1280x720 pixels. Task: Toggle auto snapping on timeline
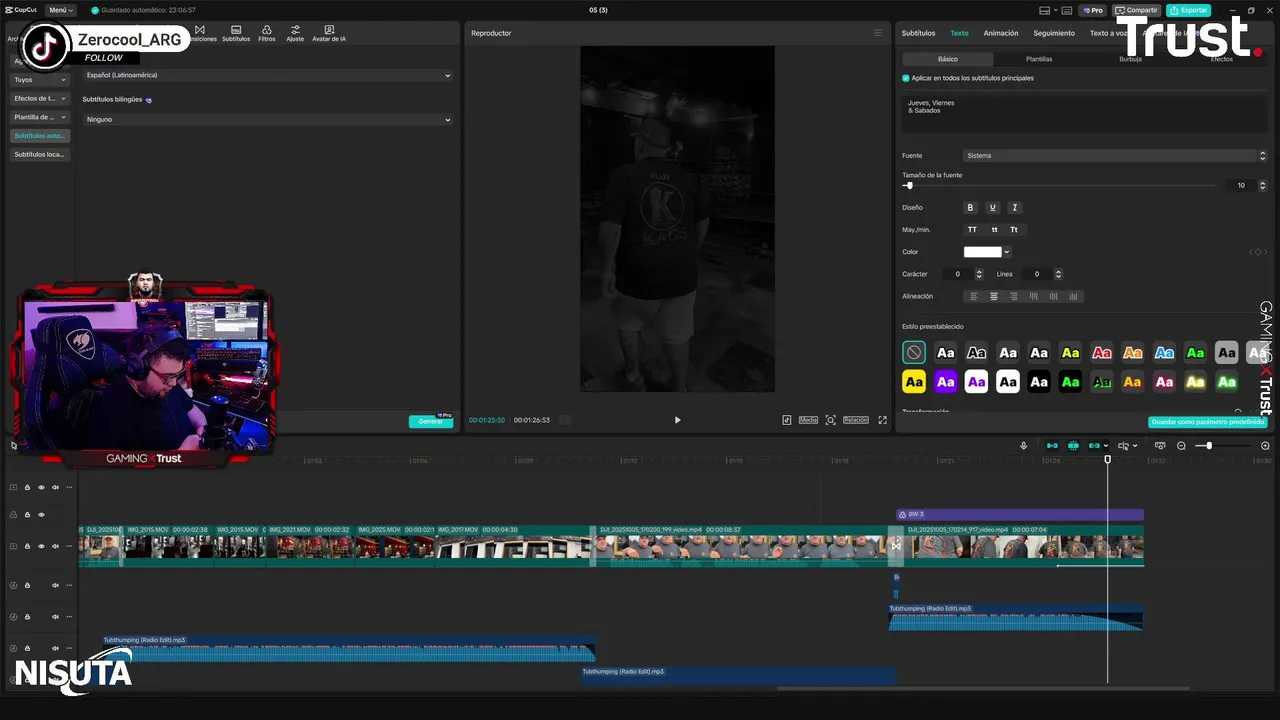(x=1073, y=446)
